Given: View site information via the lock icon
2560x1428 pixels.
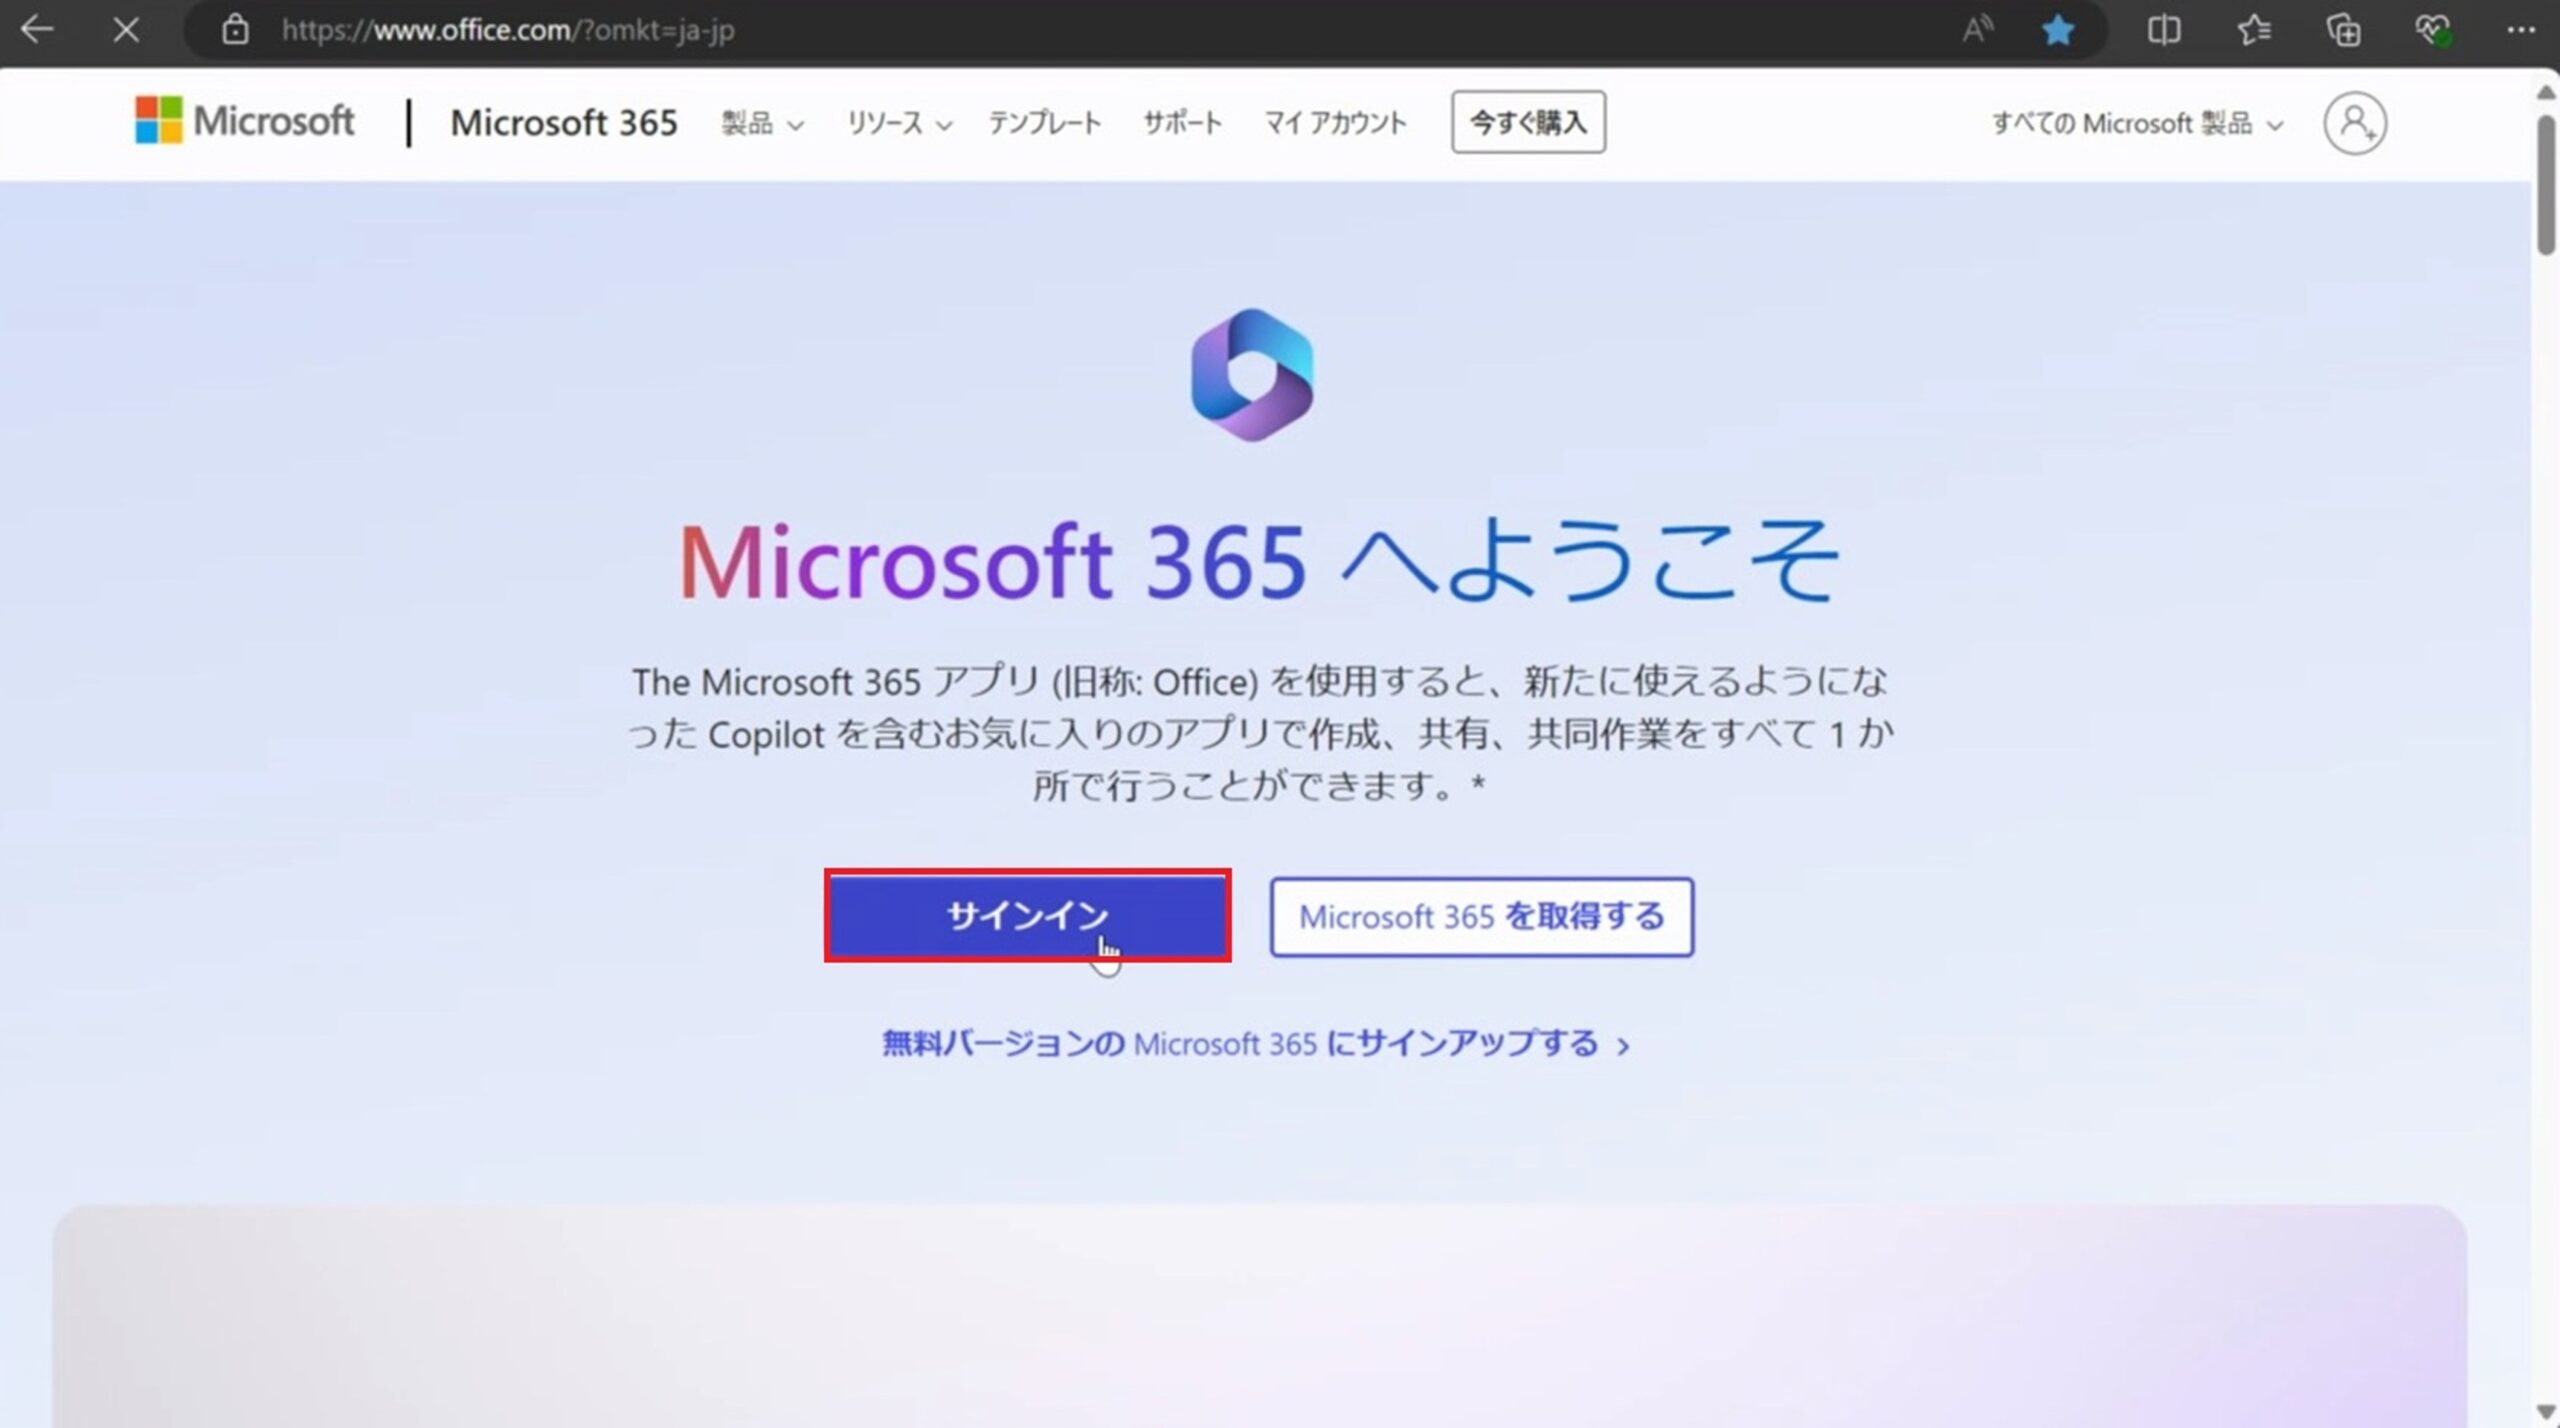Looking at the screenshot, I should (x=235, y=30).
